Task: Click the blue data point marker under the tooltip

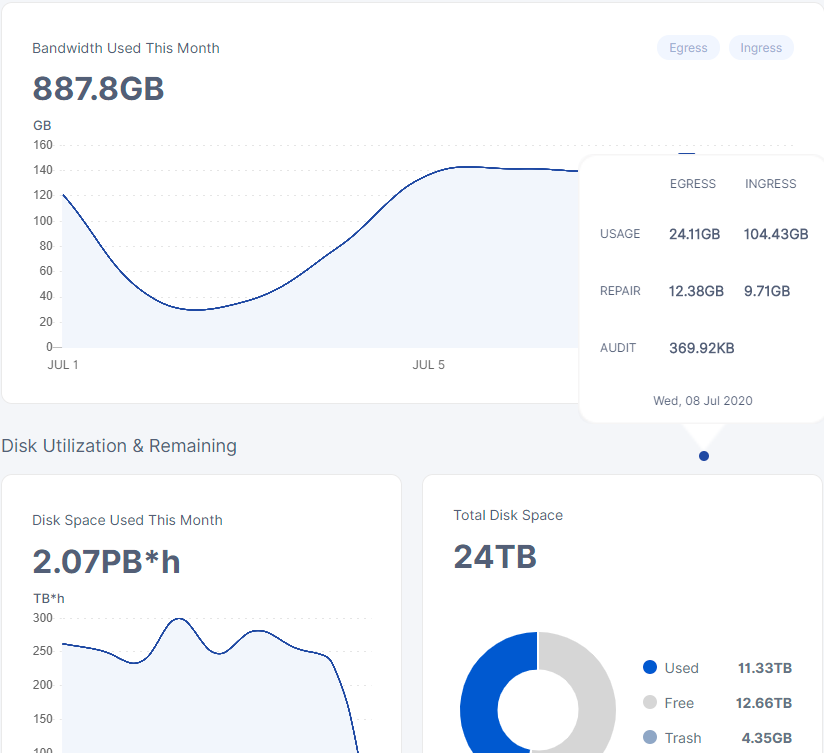Action: [704, 456]
